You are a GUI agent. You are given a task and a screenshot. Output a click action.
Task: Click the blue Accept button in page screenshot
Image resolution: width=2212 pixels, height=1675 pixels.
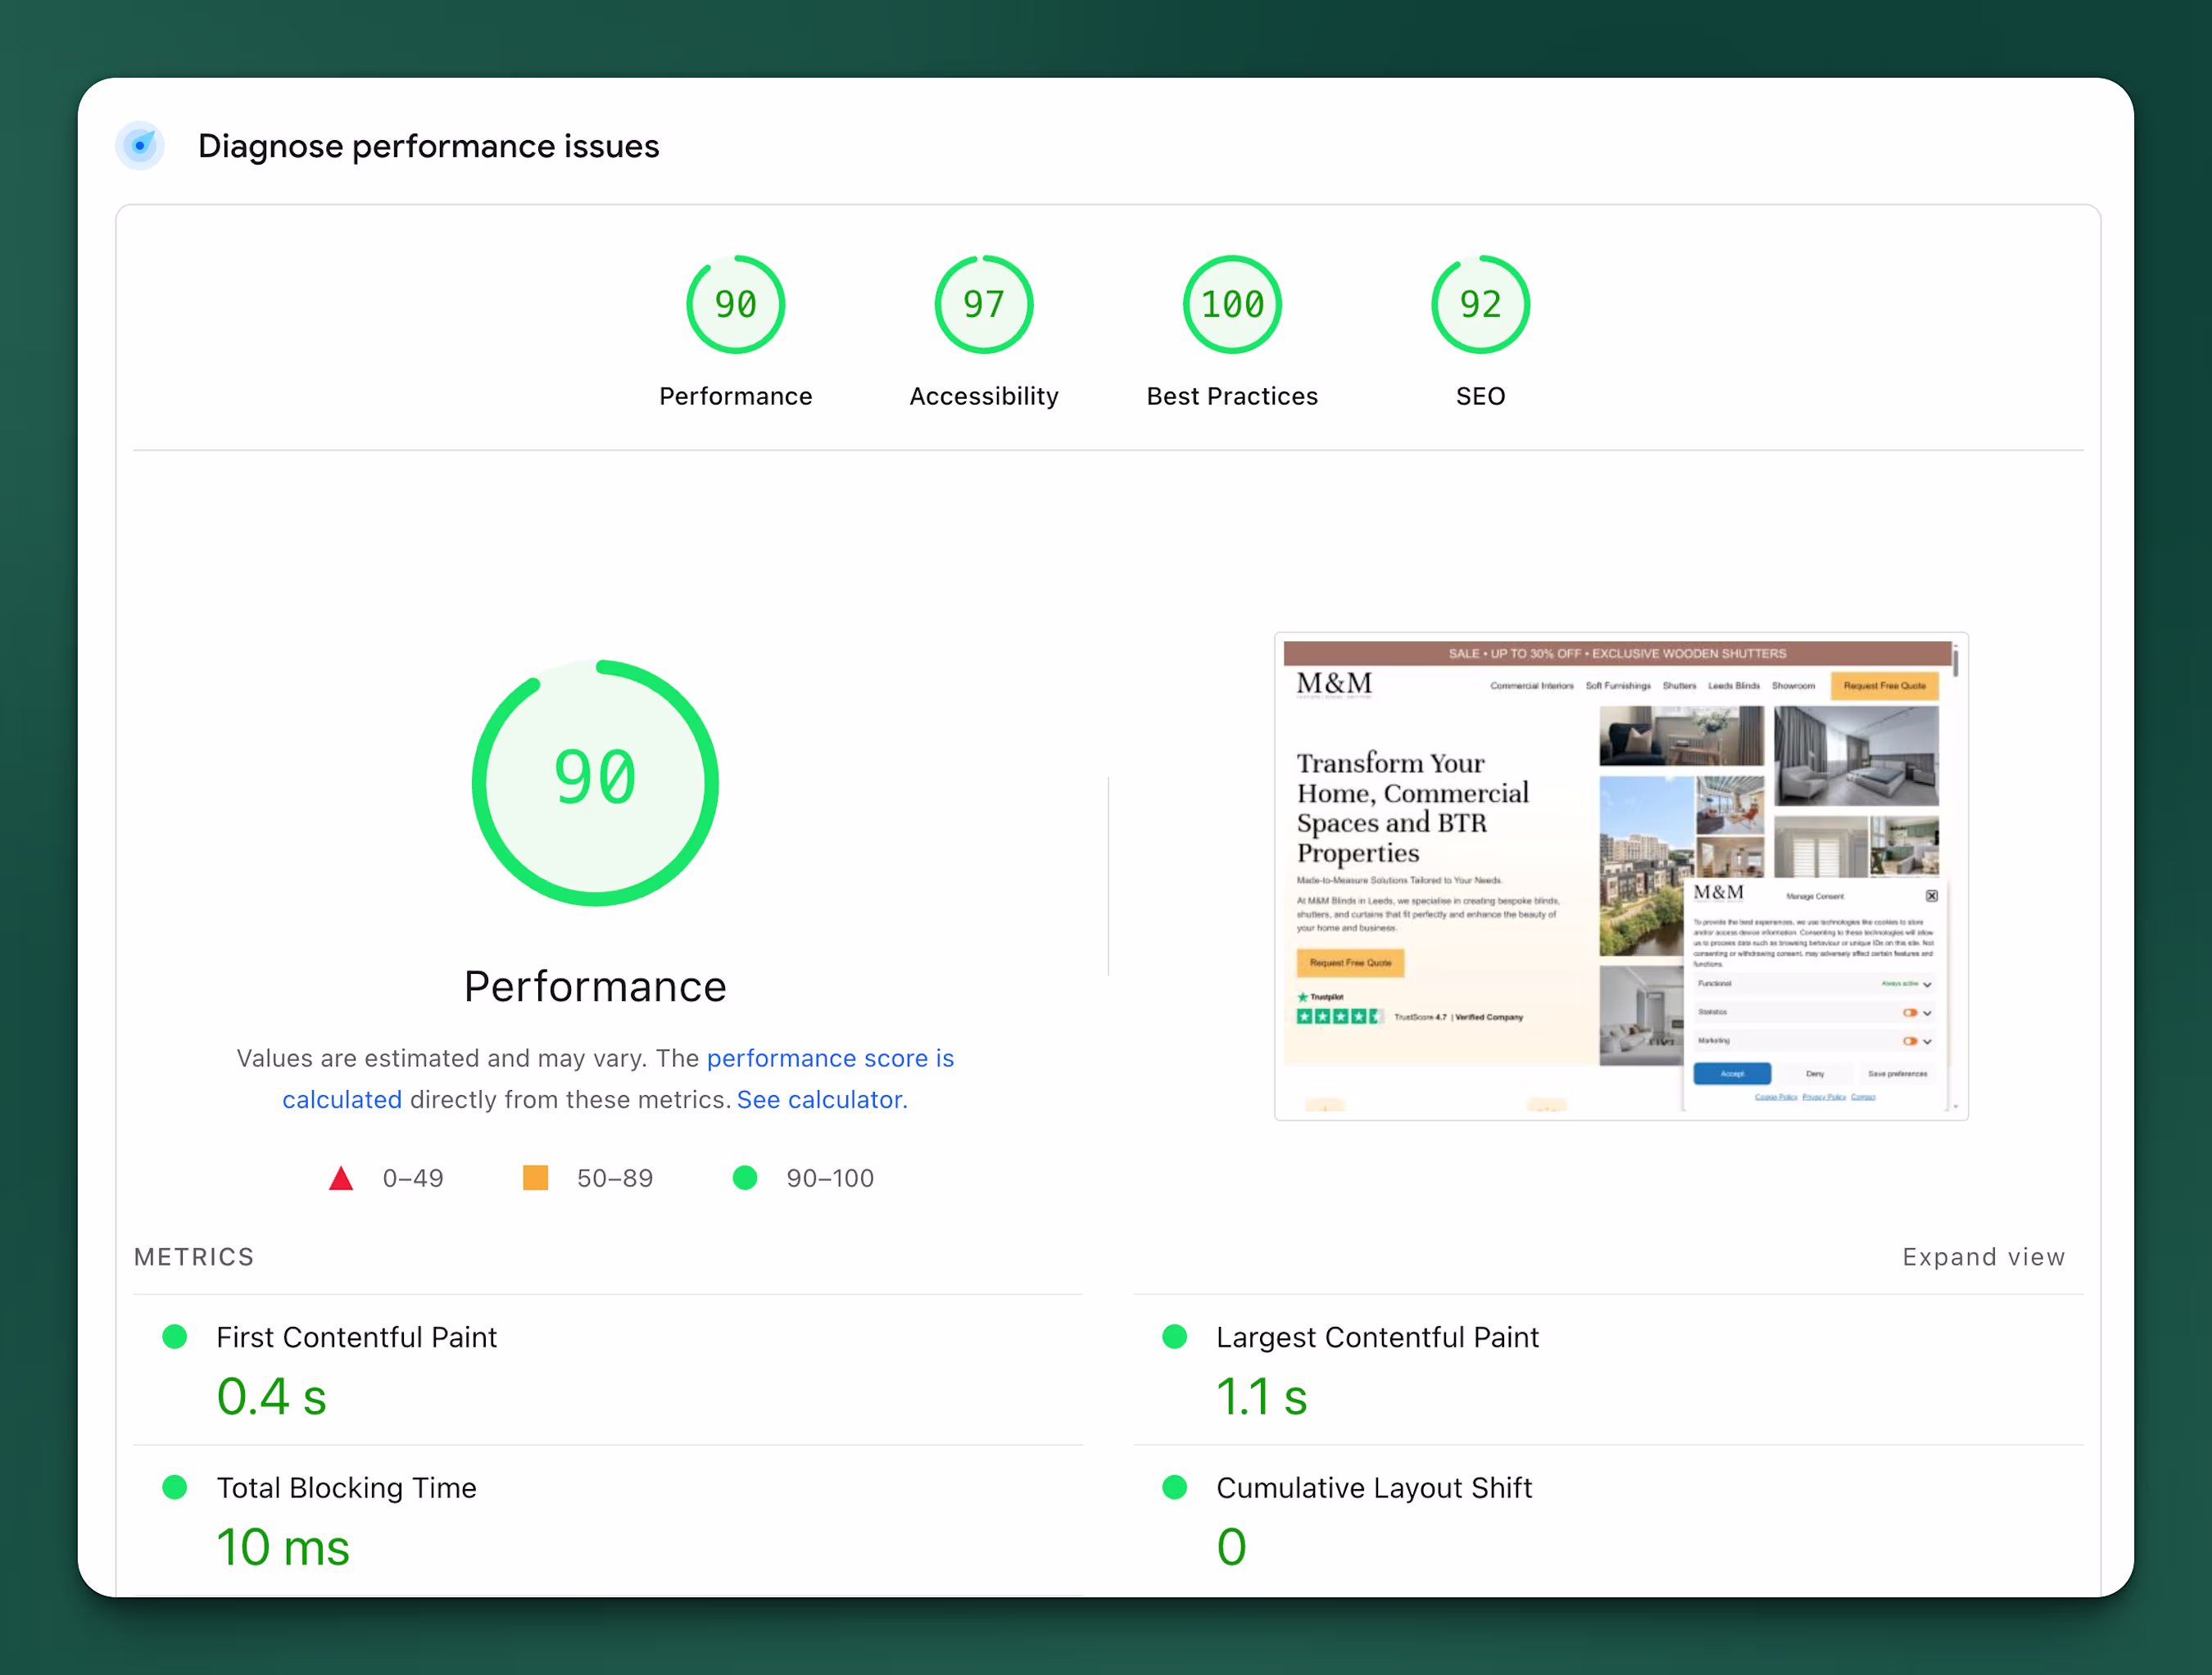click(1731, 1073)
